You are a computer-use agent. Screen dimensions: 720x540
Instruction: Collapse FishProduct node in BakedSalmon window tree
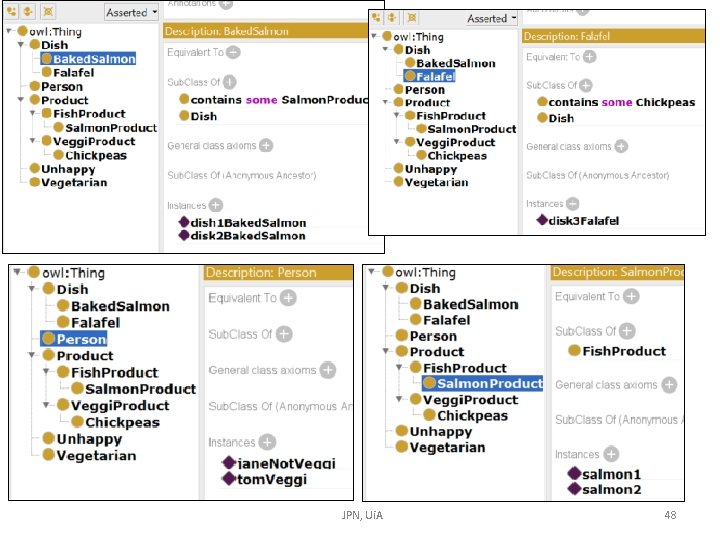pyautogui.click(x=33, y=113)
